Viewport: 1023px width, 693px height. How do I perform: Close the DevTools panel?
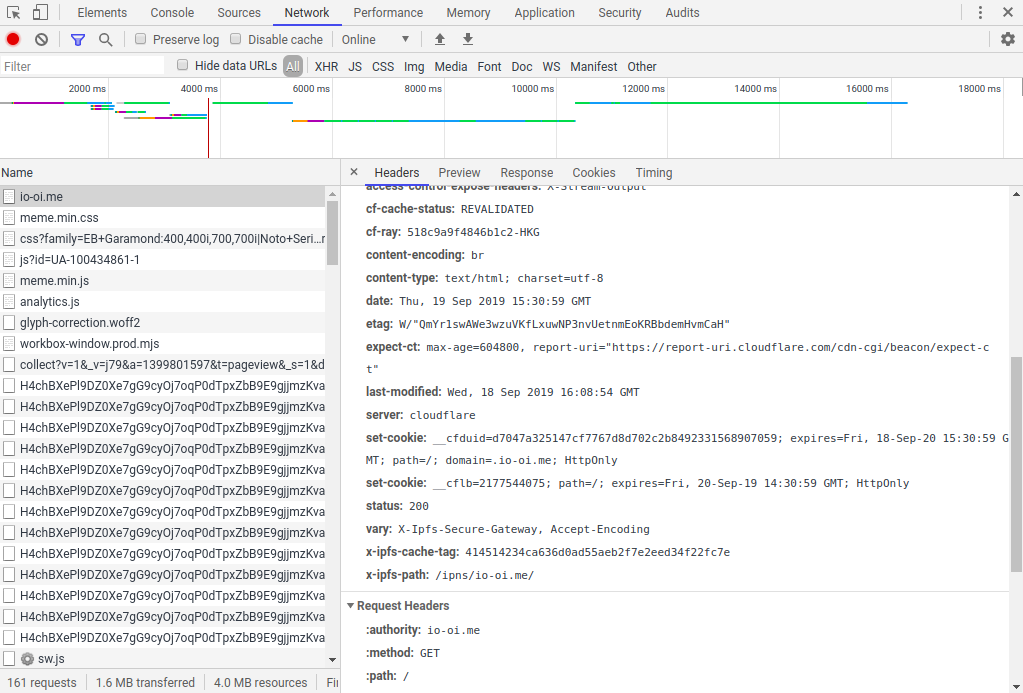[1007, 12]
